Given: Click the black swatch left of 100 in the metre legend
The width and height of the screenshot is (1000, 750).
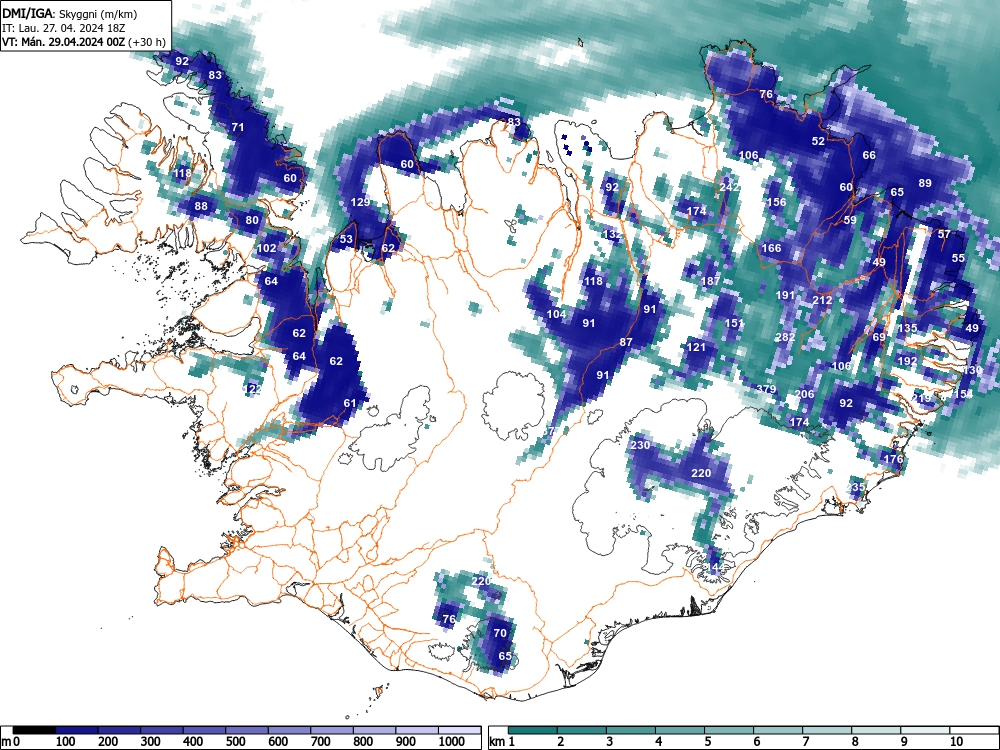Looking at the screenshot, I should tap(34, 730).
